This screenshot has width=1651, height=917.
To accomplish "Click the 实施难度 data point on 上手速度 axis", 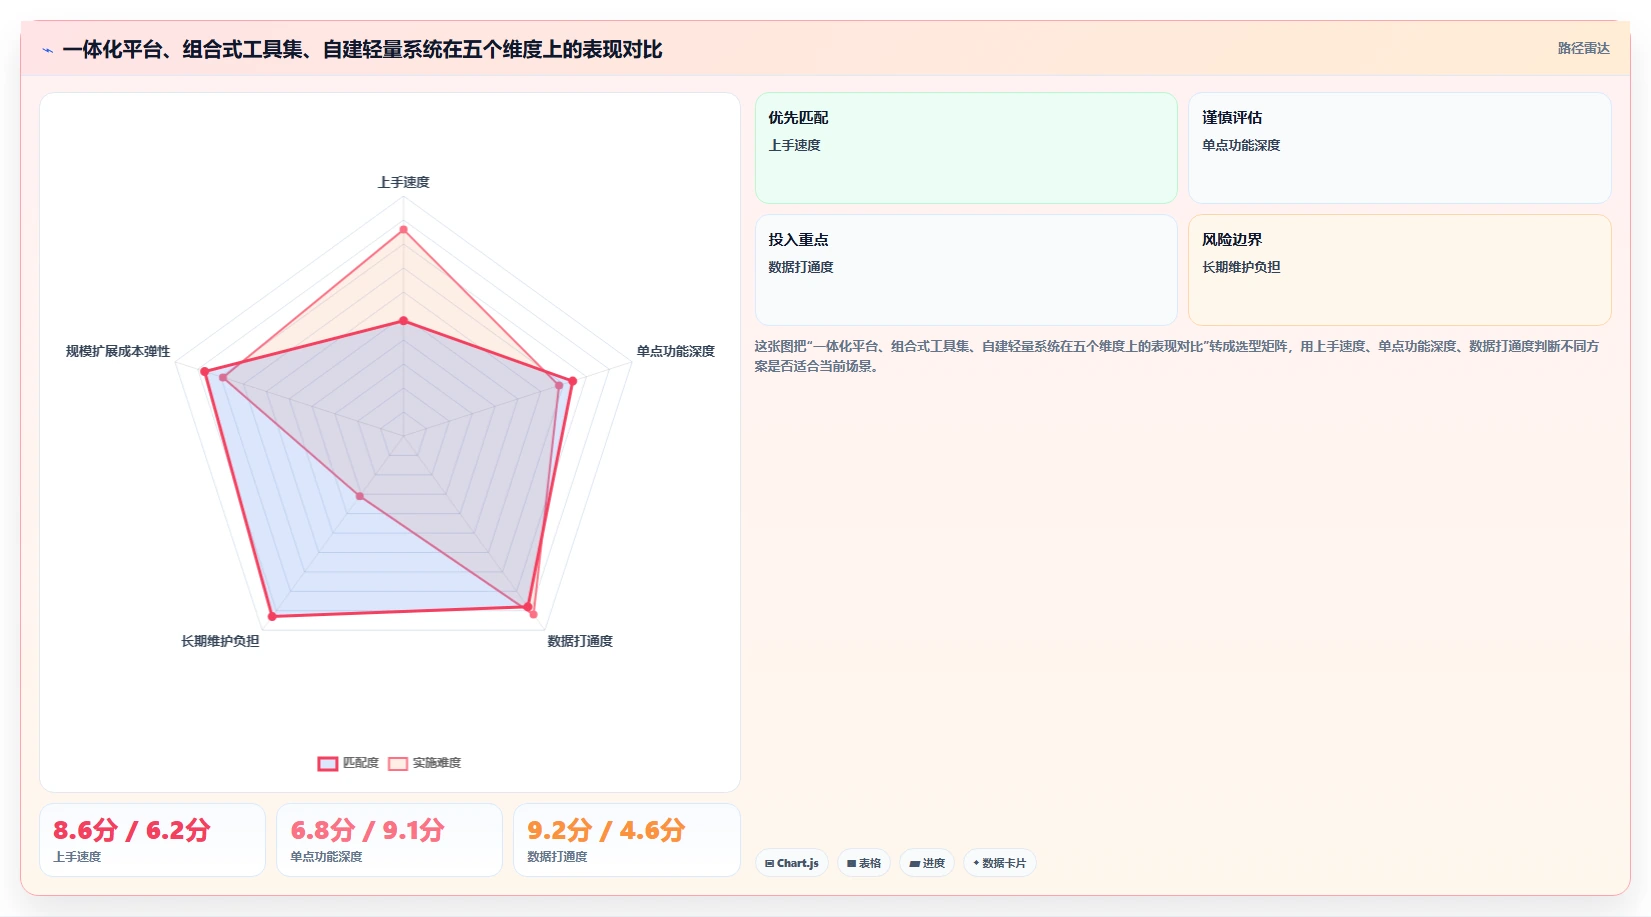I will coord(404,229).
